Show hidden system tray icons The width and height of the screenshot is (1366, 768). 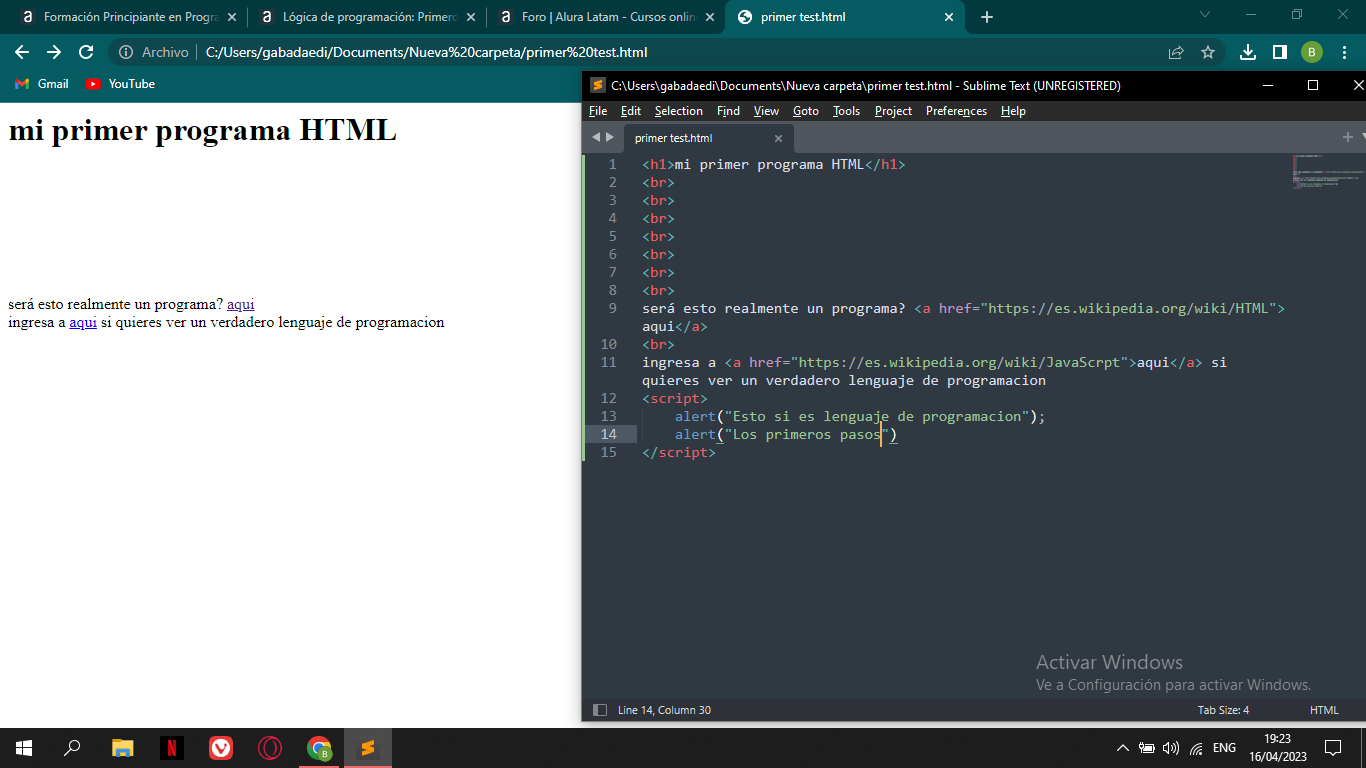(1123, 748)
